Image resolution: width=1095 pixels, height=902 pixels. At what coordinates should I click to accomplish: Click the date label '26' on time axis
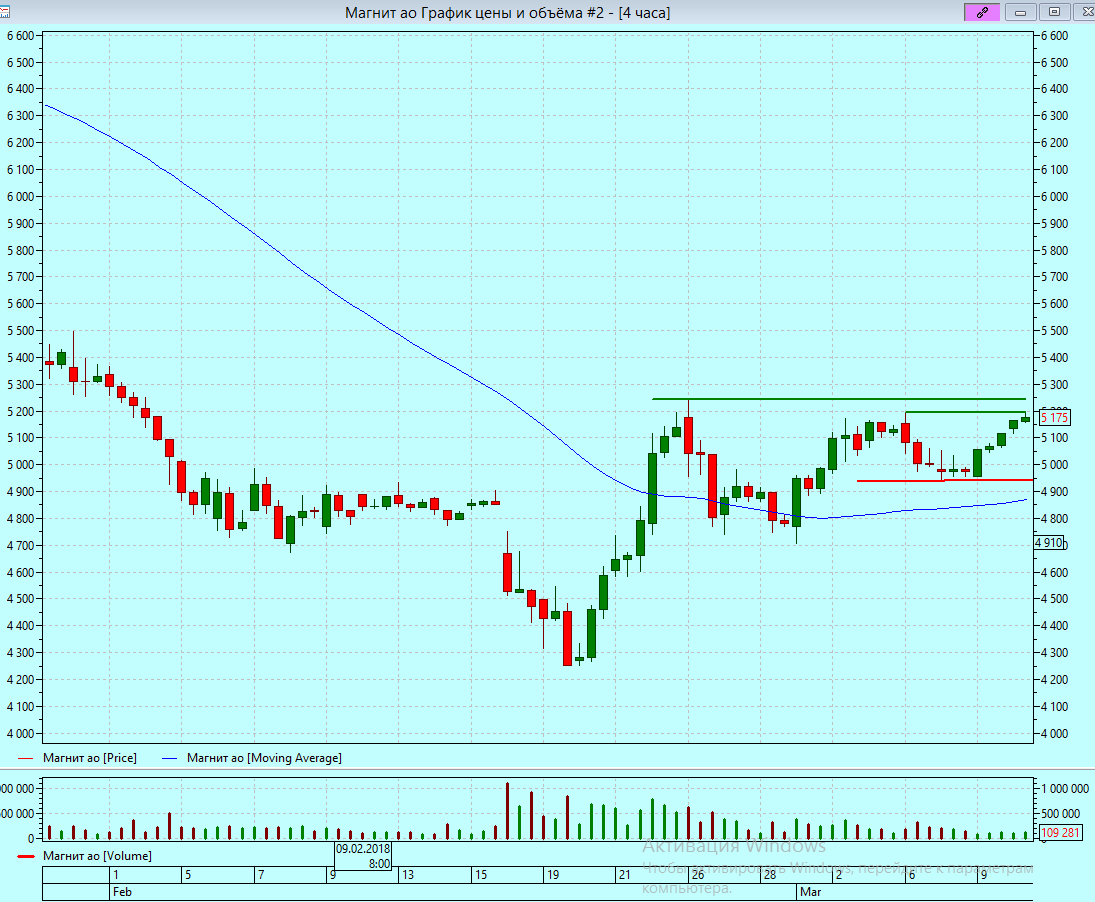[697, 874]
